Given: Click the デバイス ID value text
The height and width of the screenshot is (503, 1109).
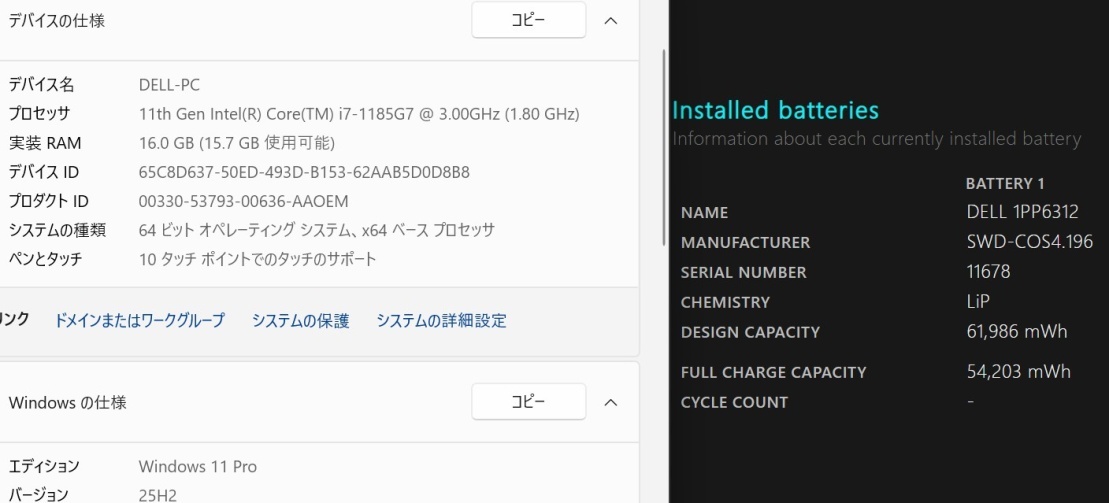Looking at the screenshot, I should tap(304, 172).
